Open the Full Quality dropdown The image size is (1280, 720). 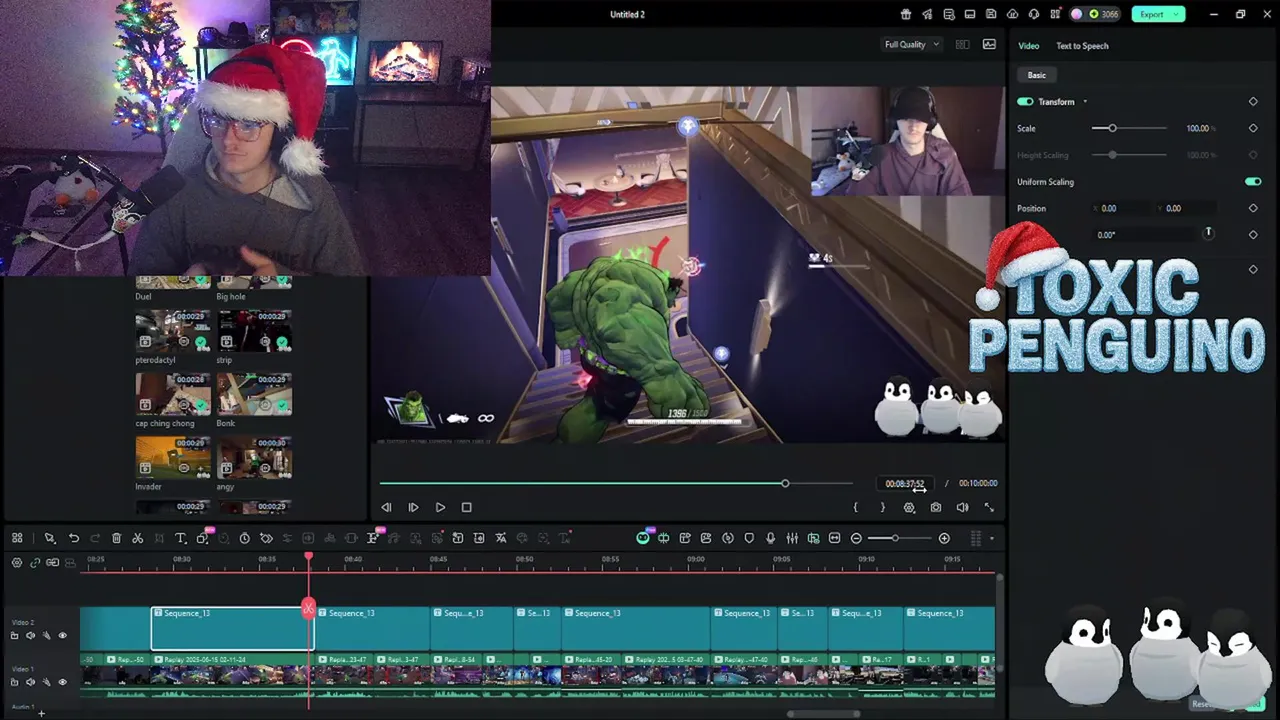(911, 44)
